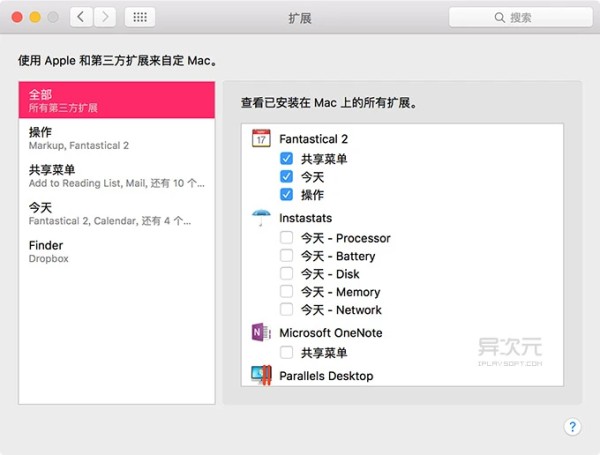This screenshot has height=455, width=600.
Task: Click the Instastats heading text
Action: [x=305, y=218]
